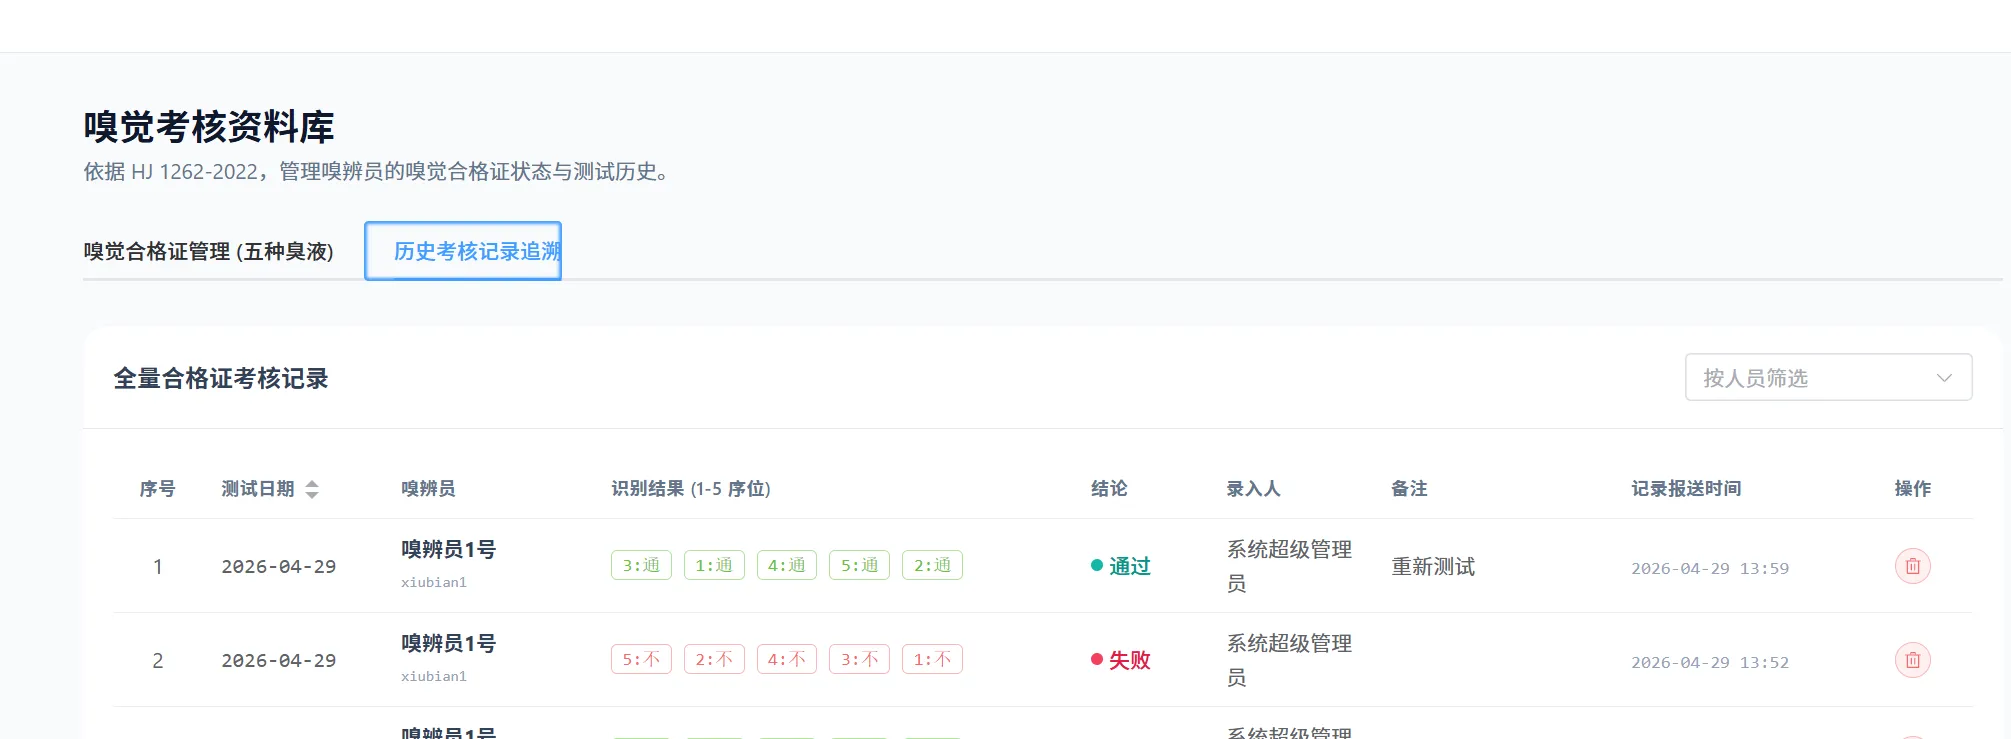Click the 嗅辨员 column header

pyautogui.click(x=428, y=489)
